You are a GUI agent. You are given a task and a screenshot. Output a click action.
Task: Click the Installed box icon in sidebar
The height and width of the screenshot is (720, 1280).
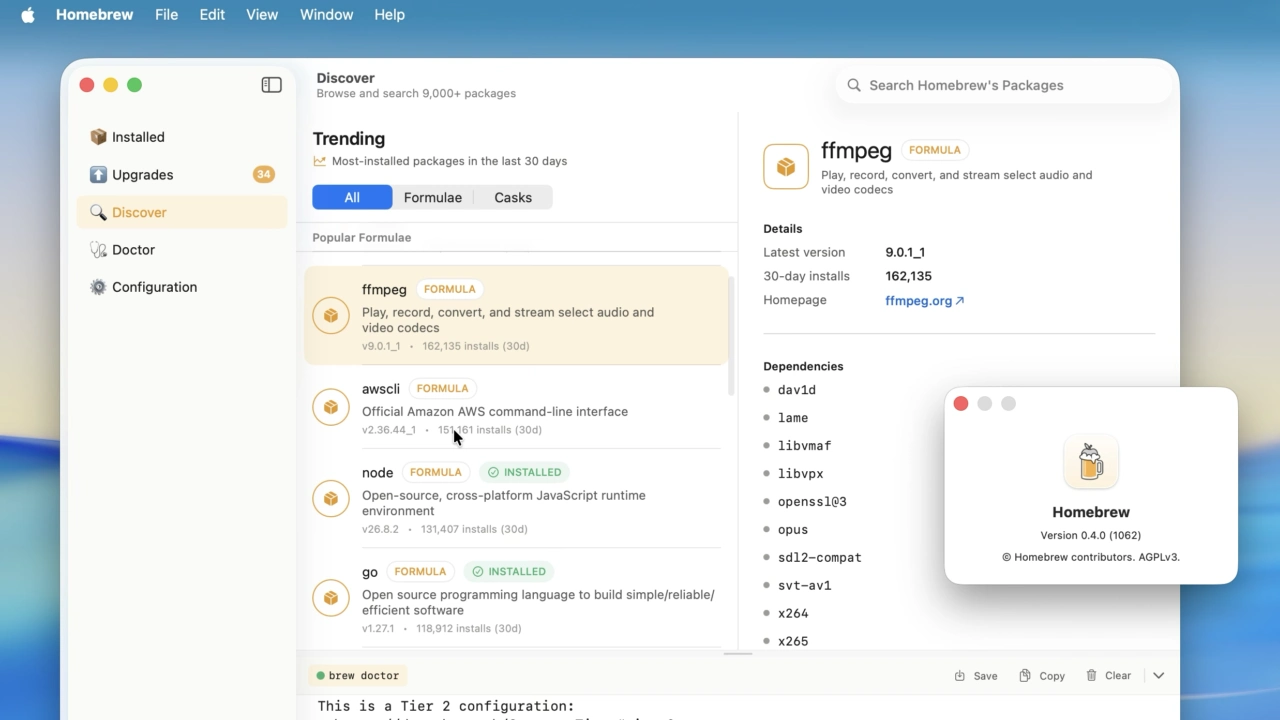(98, 137)
